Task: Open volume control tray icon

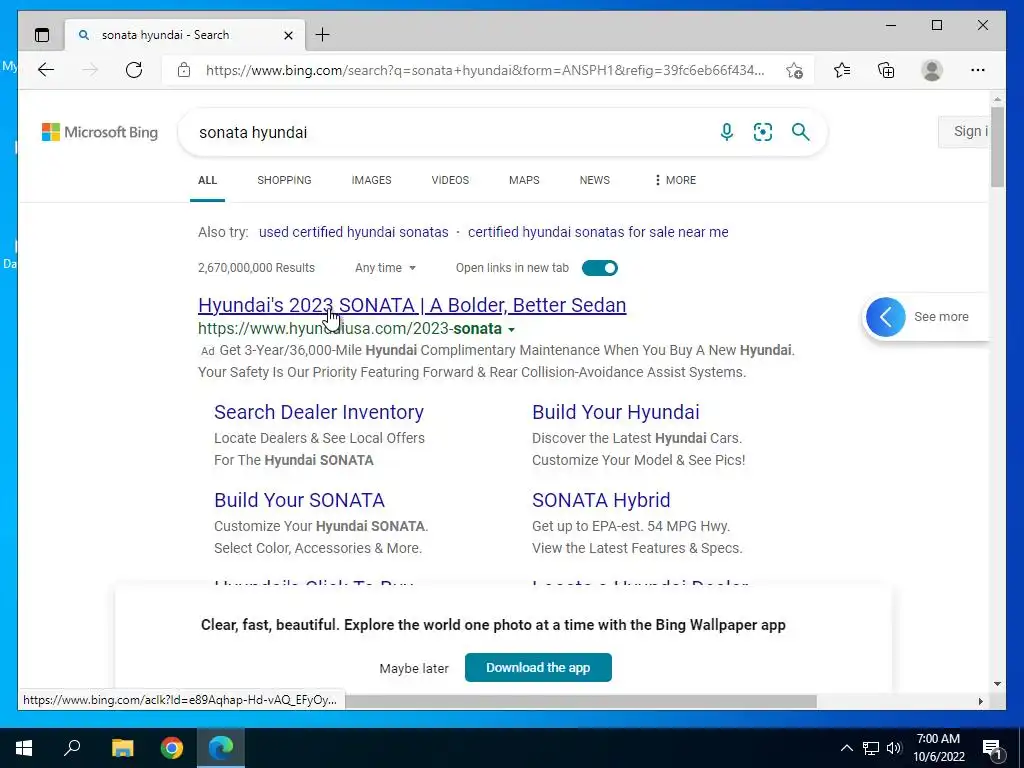Action: coord(894,748)
